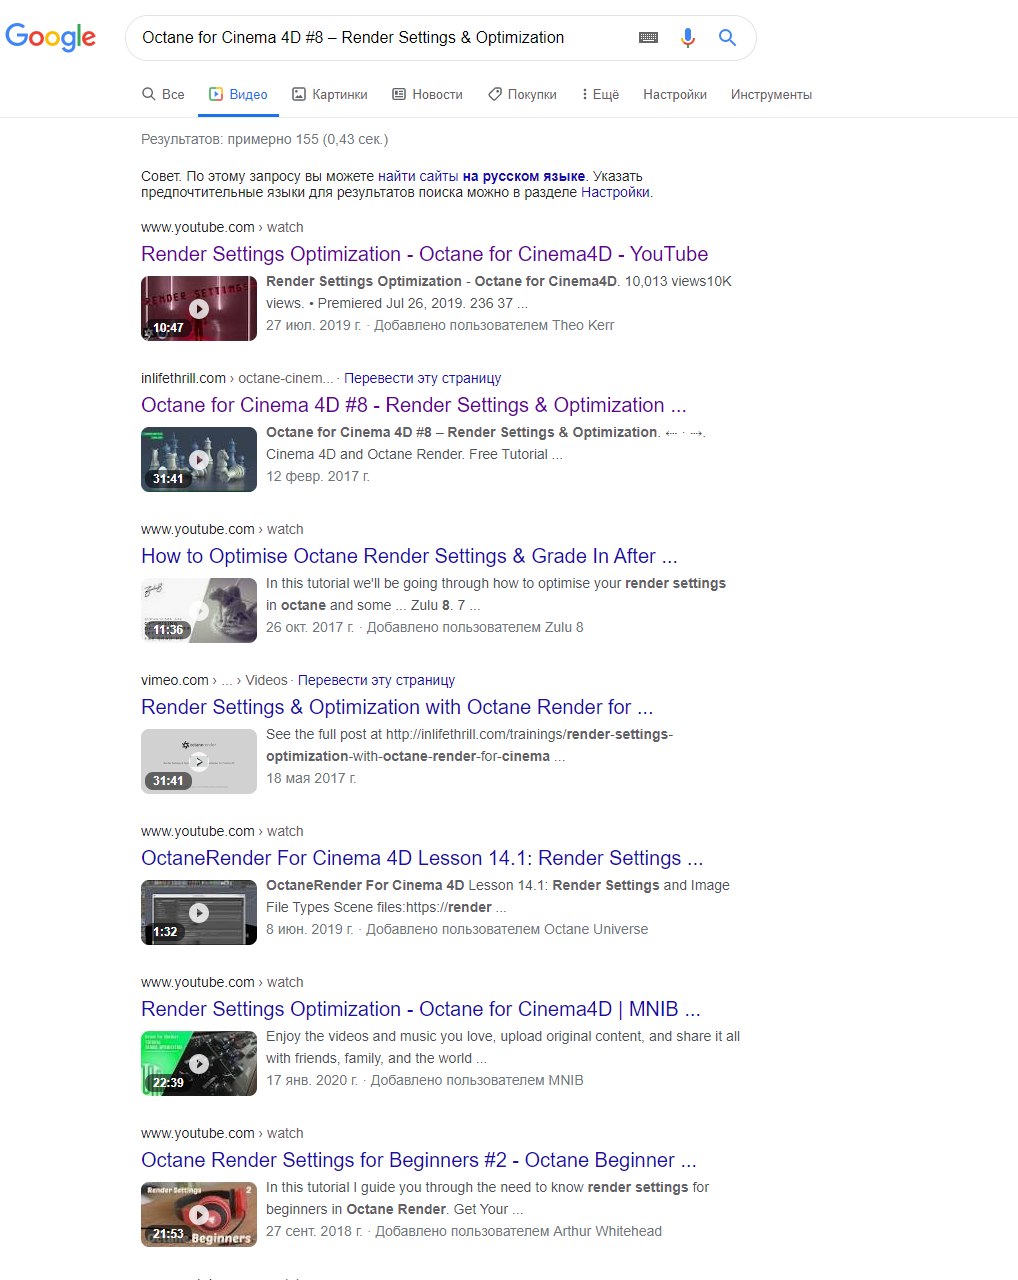Play the 22:39 video thumbnail

tap(199, 1063)
